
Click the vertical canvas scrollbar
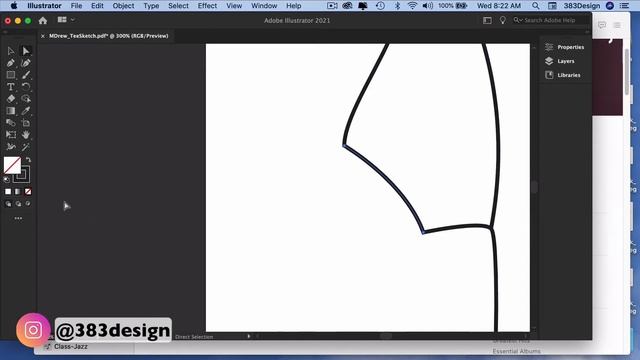tap(534, 187)
